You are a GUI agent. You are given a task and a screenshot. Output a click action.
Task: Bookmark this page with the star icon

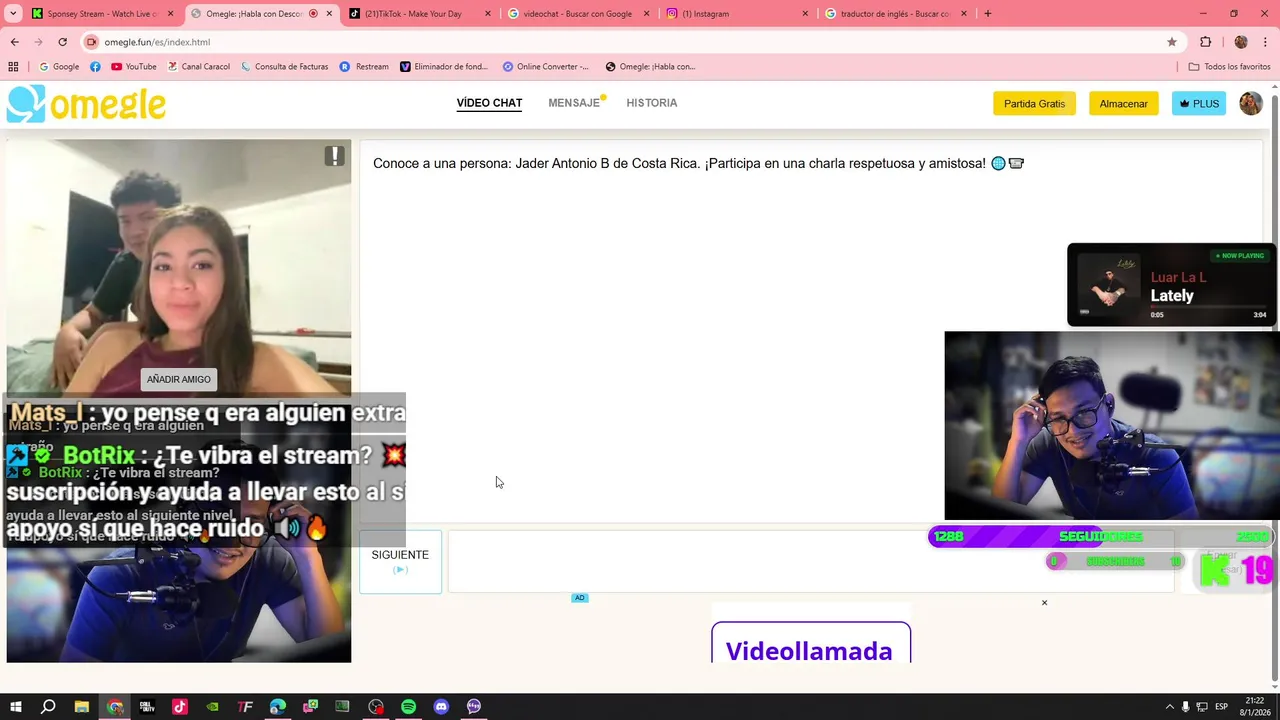click(x=1172, y=42)
